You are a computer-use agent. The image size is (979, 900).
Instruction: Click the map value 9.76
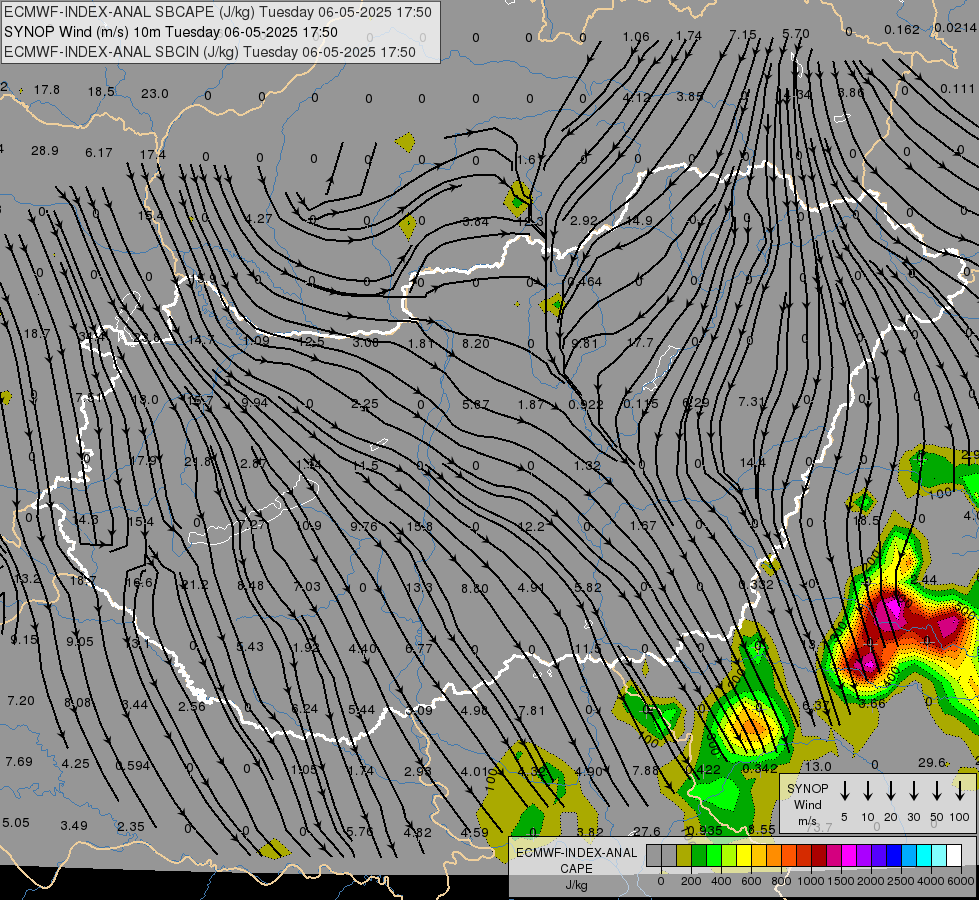point(363,527)
